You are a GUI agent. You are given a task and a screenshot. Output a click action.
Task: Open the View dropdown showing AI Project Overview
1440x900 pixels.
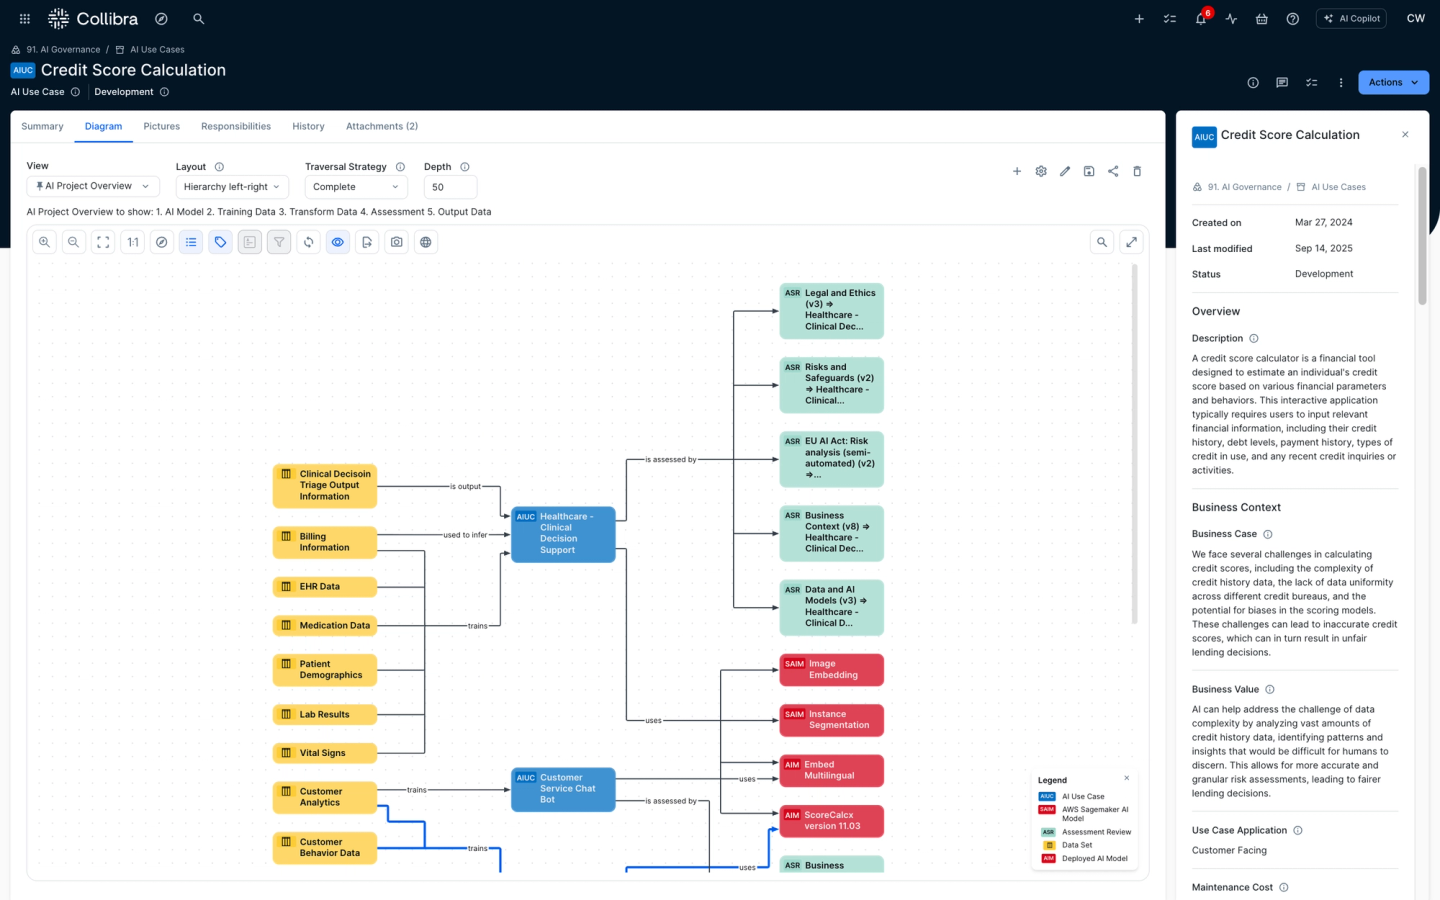coord(93,186)
